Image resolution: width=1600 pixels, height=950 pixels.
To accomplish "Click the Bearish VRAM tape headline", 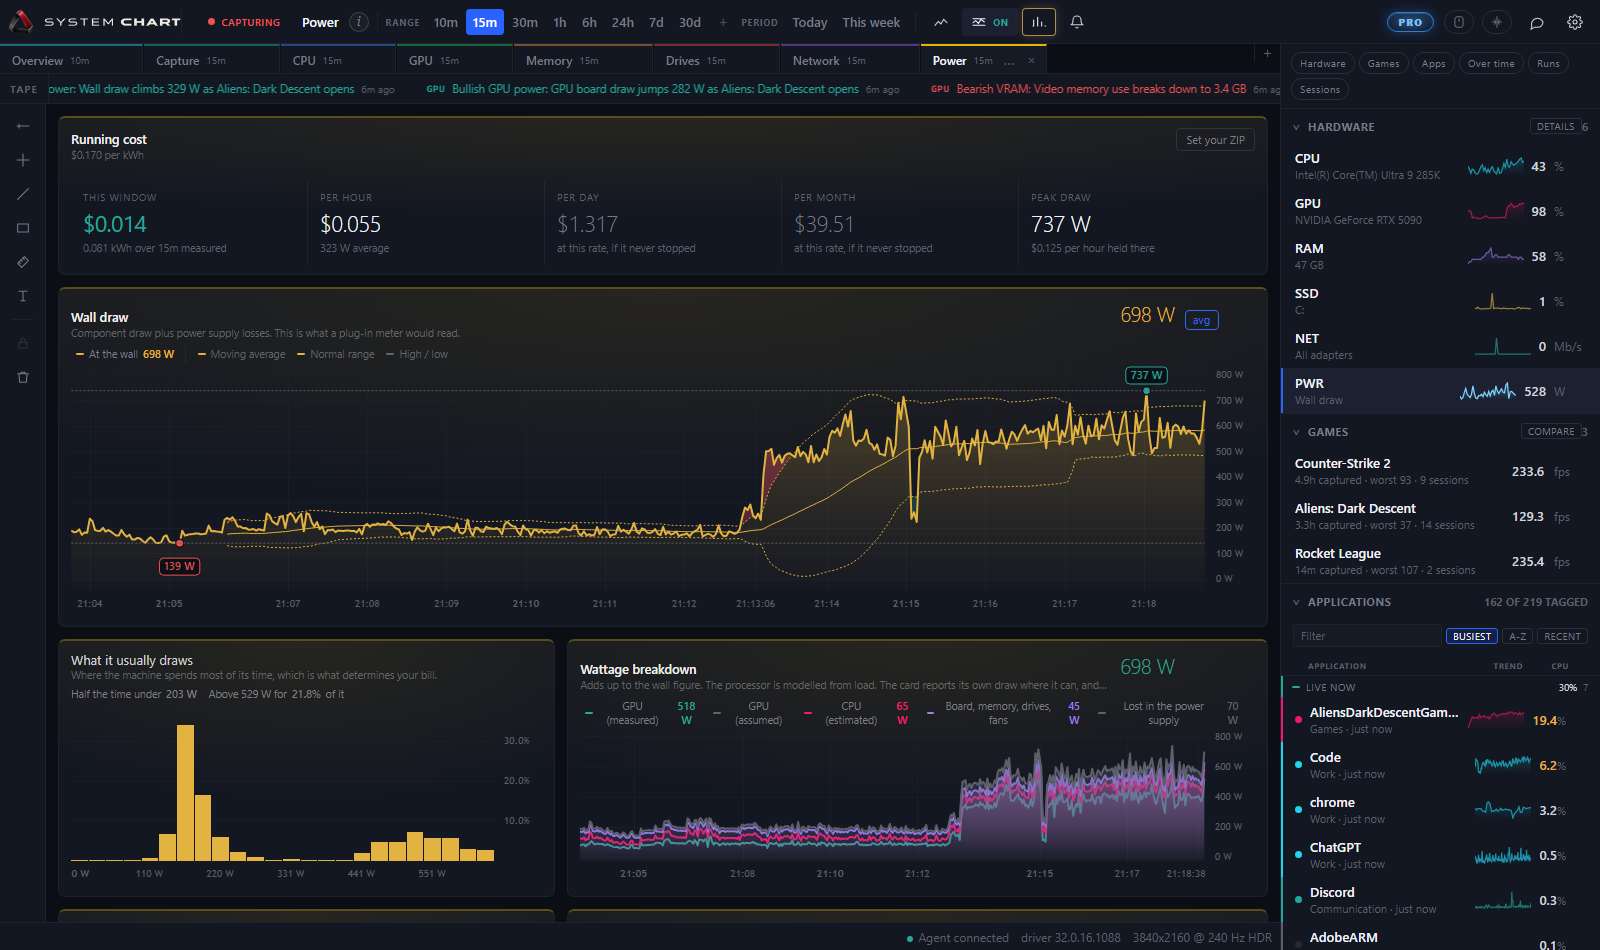I will (1101, 89).
